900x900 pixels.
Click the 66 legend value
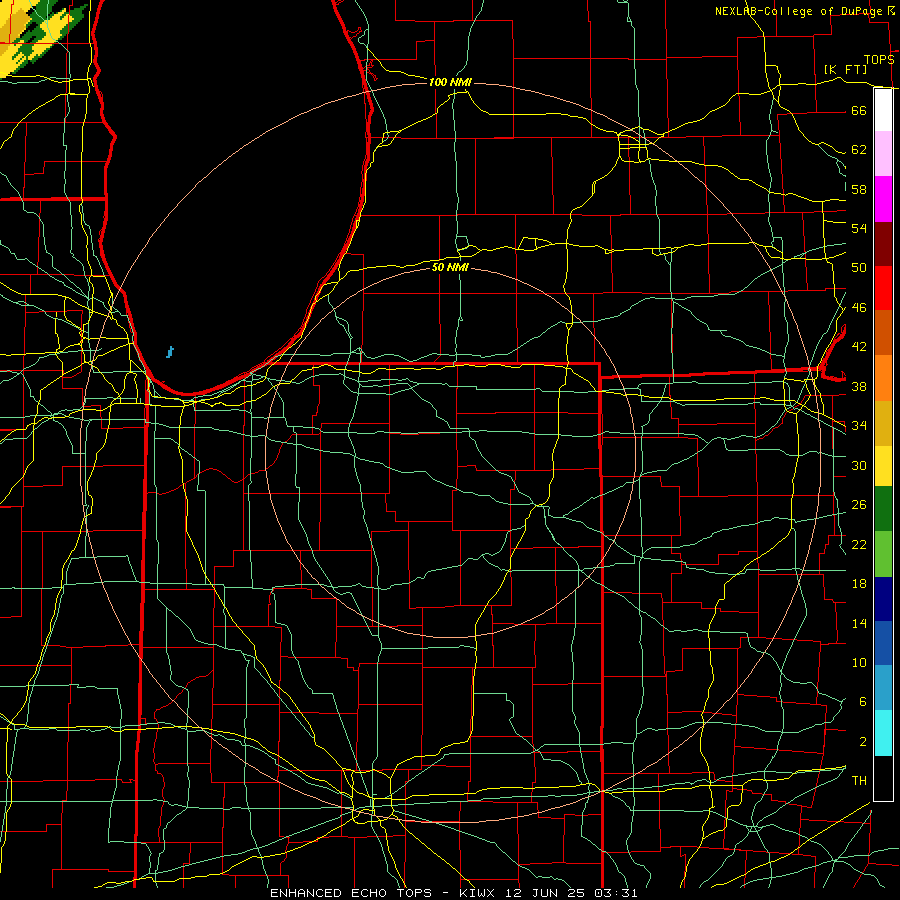click(x=859, y=110)
